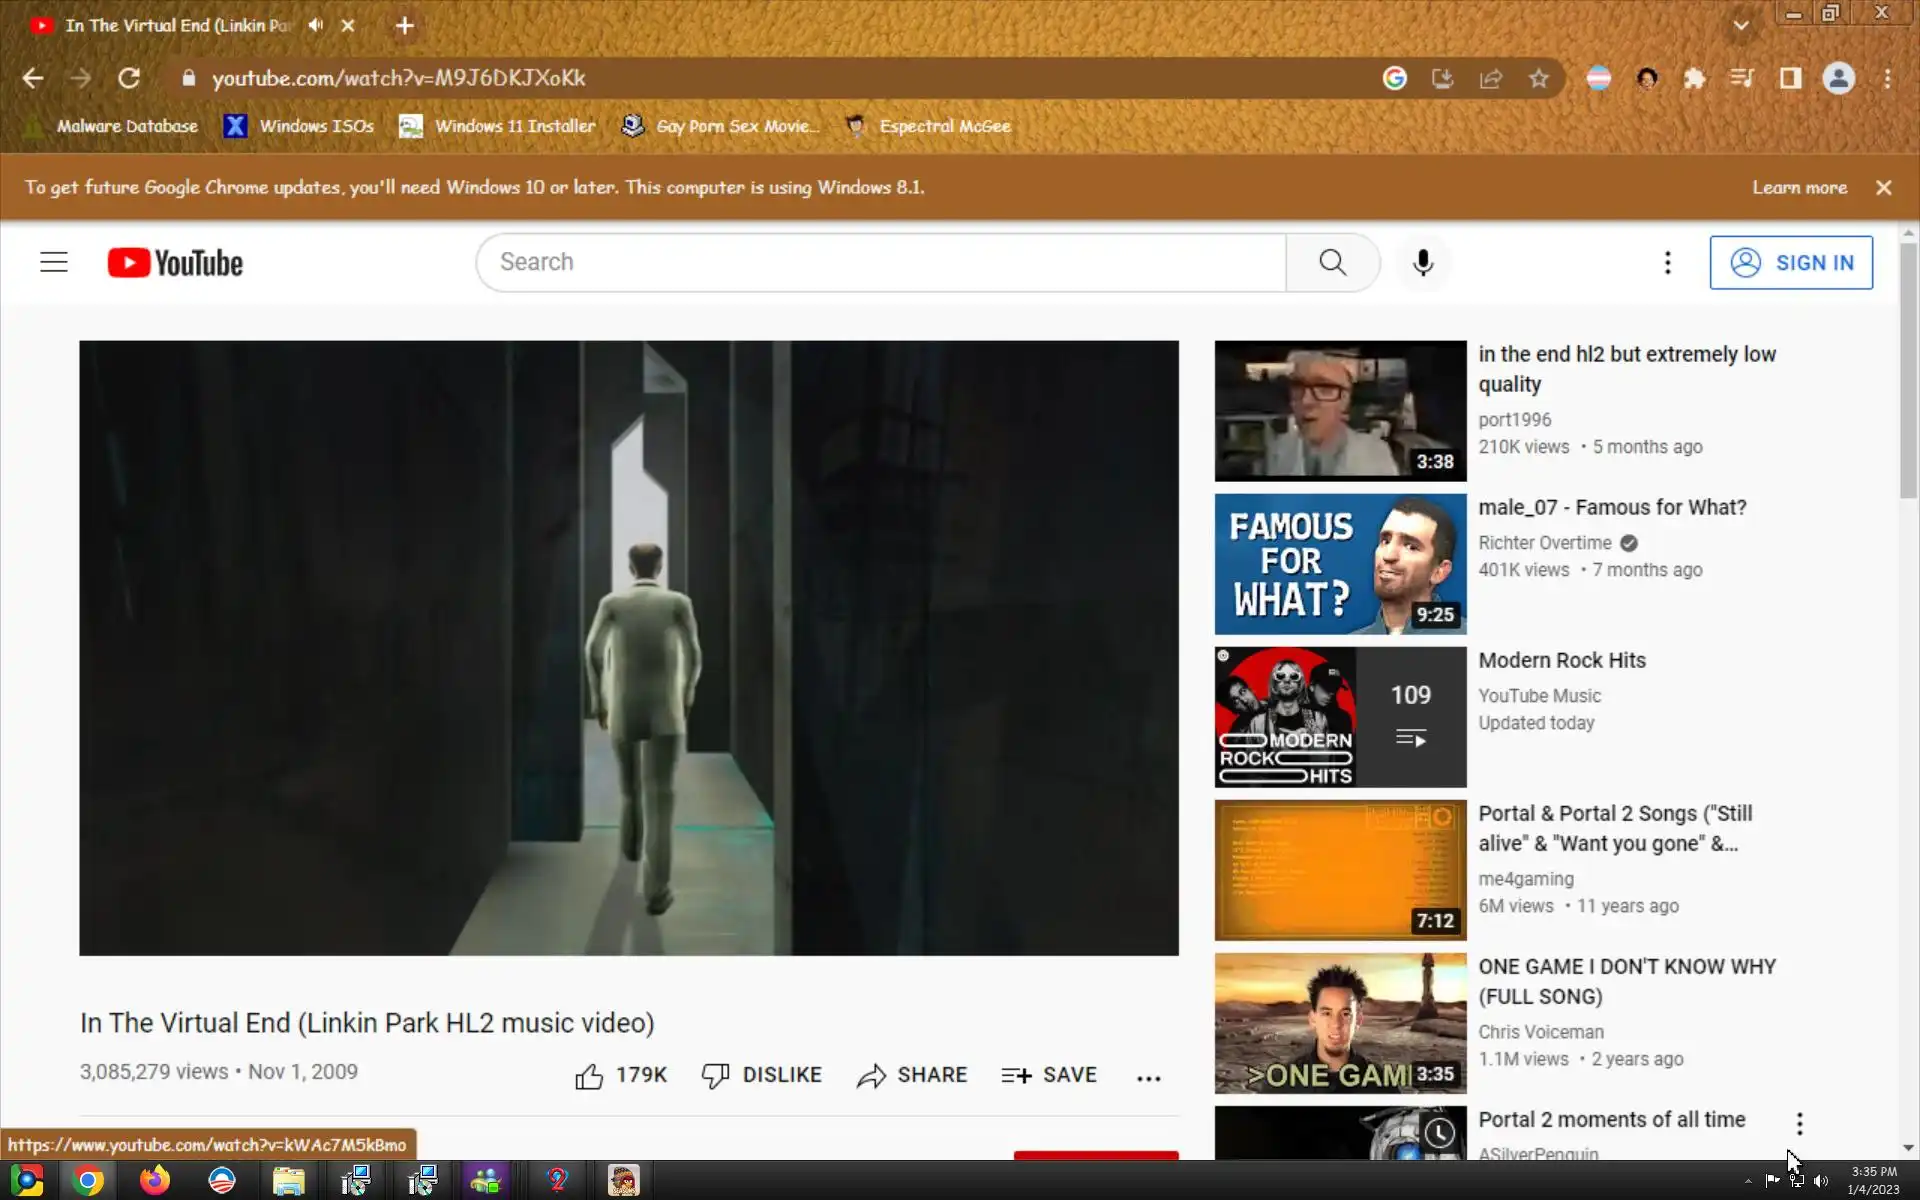Open the YouTube hamburger guide menu
Image resolution: width=1920 pixels, height=1200 pixels.
(x=54, y=262)
